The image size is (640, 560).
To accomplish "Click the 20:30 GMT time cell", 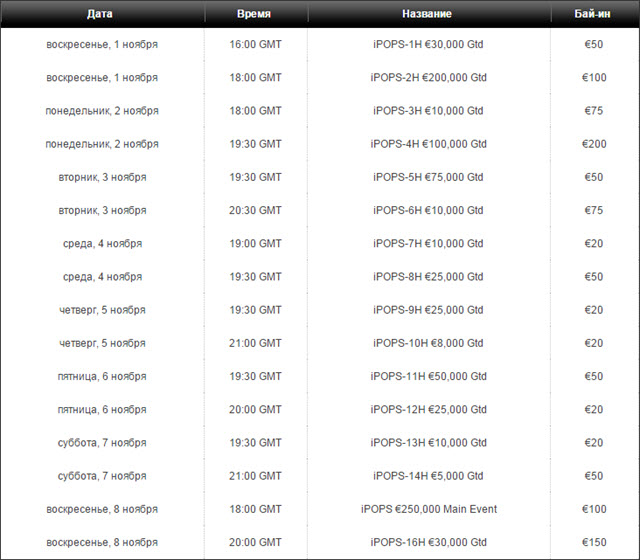I will click(256, 210).
